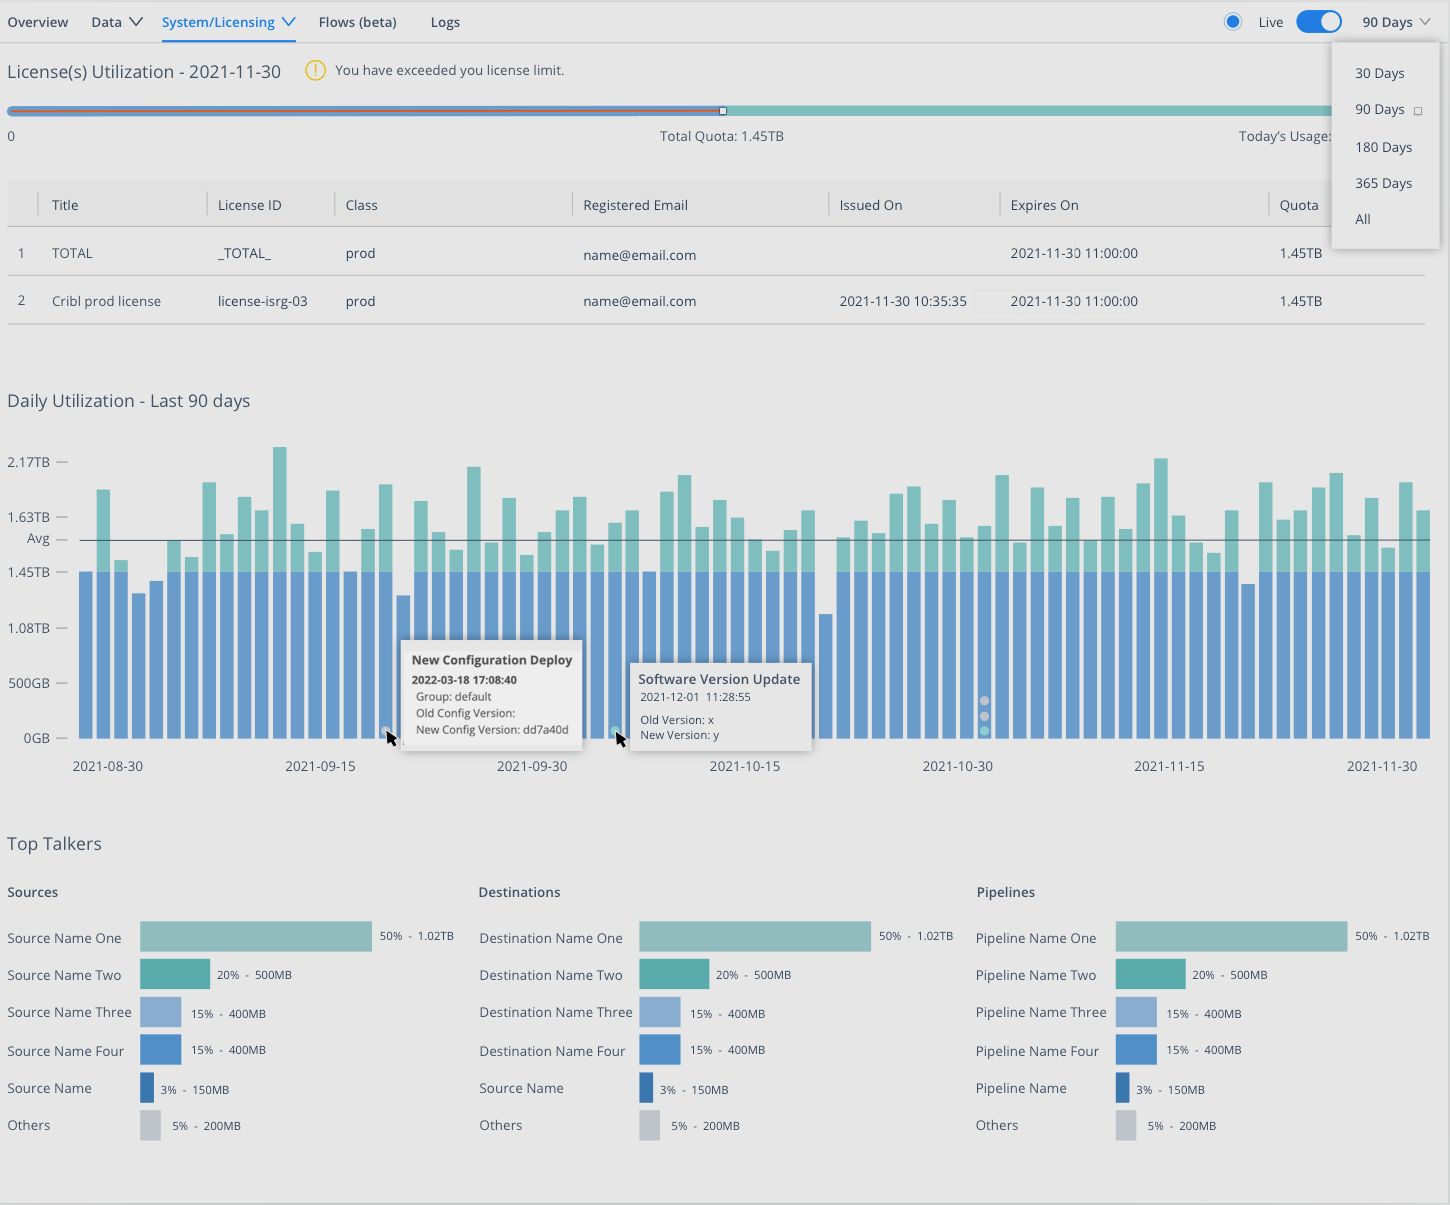
Task: Click the Destination Name One usage bar
Action: click(x=755, y=936)
